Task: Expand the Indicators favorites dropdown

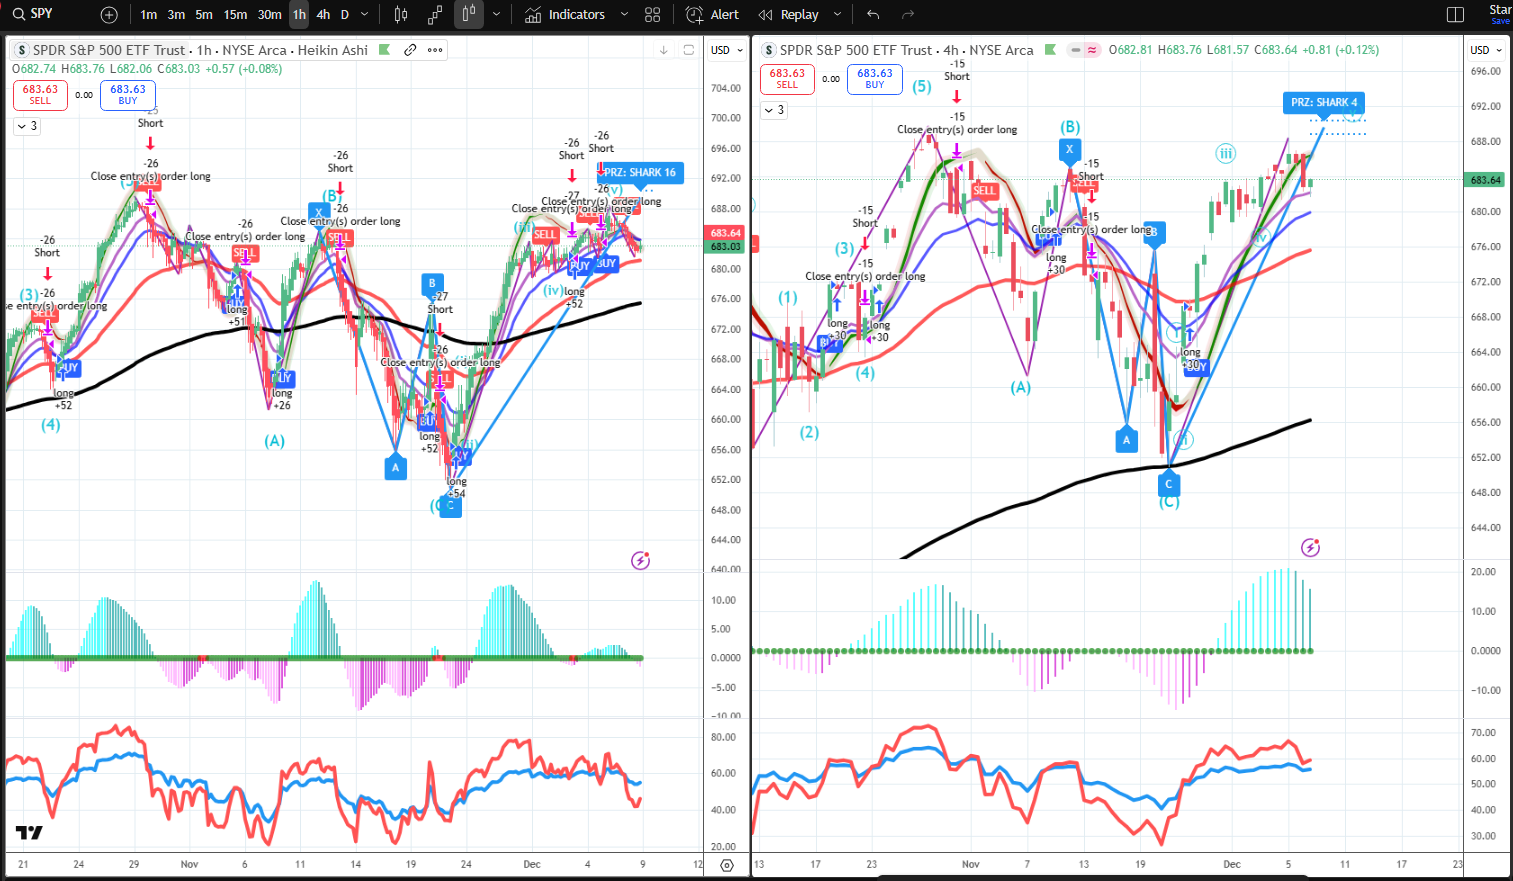Action: [x=625, y=15]
